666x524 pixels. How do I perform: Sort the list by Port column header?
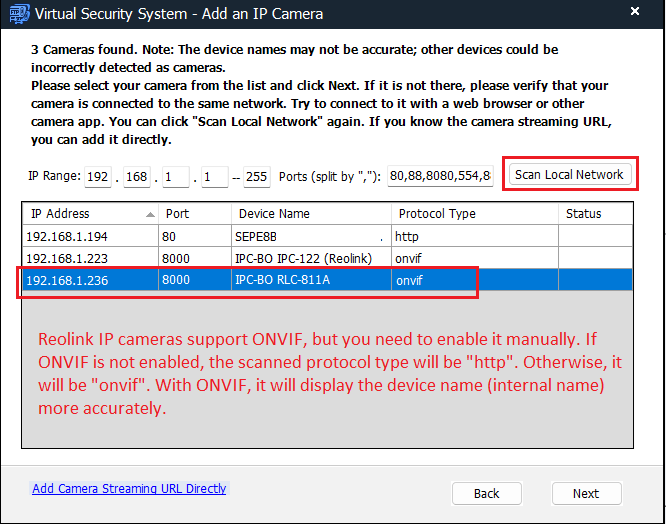coord(195,214)
